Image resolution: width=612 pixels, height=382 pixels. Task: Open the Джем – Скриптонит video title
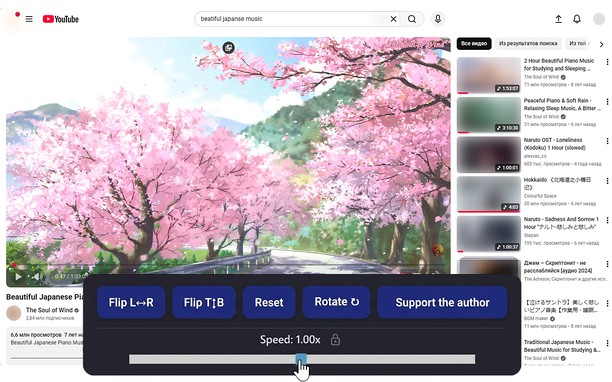558,267
